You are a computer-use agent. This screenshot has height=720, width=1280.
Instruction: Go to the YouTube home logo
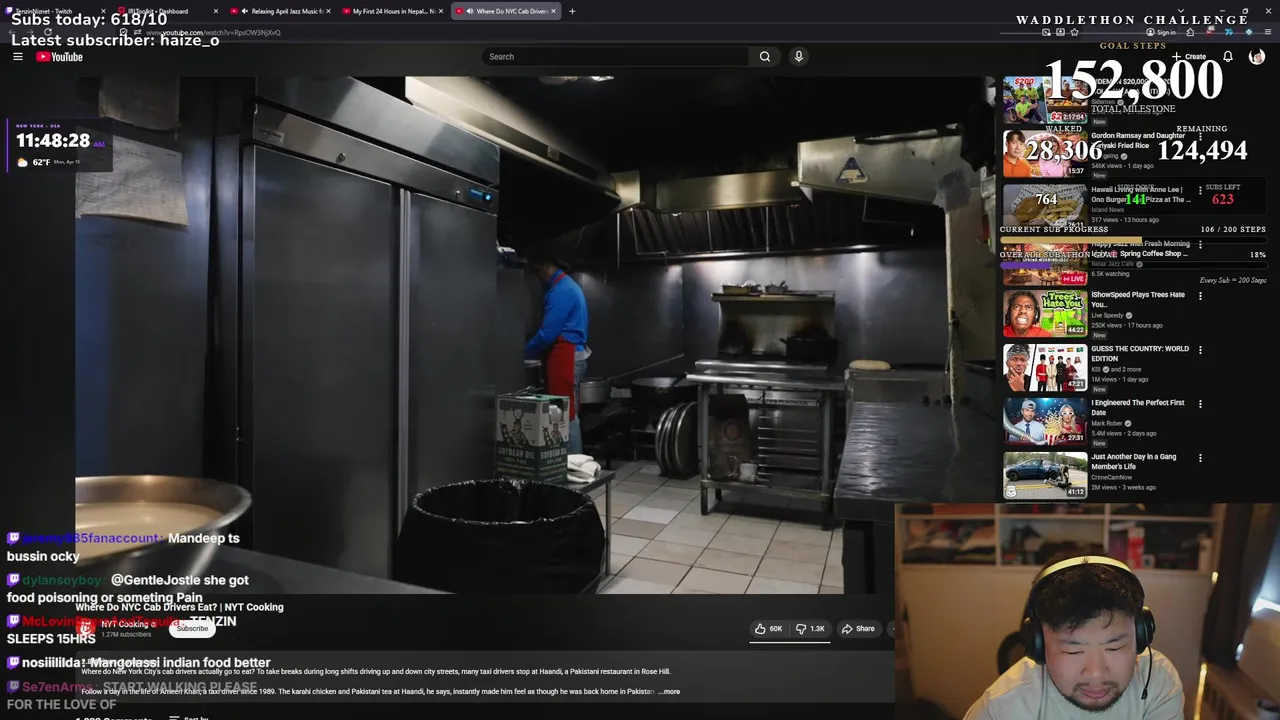click(60, 57)
